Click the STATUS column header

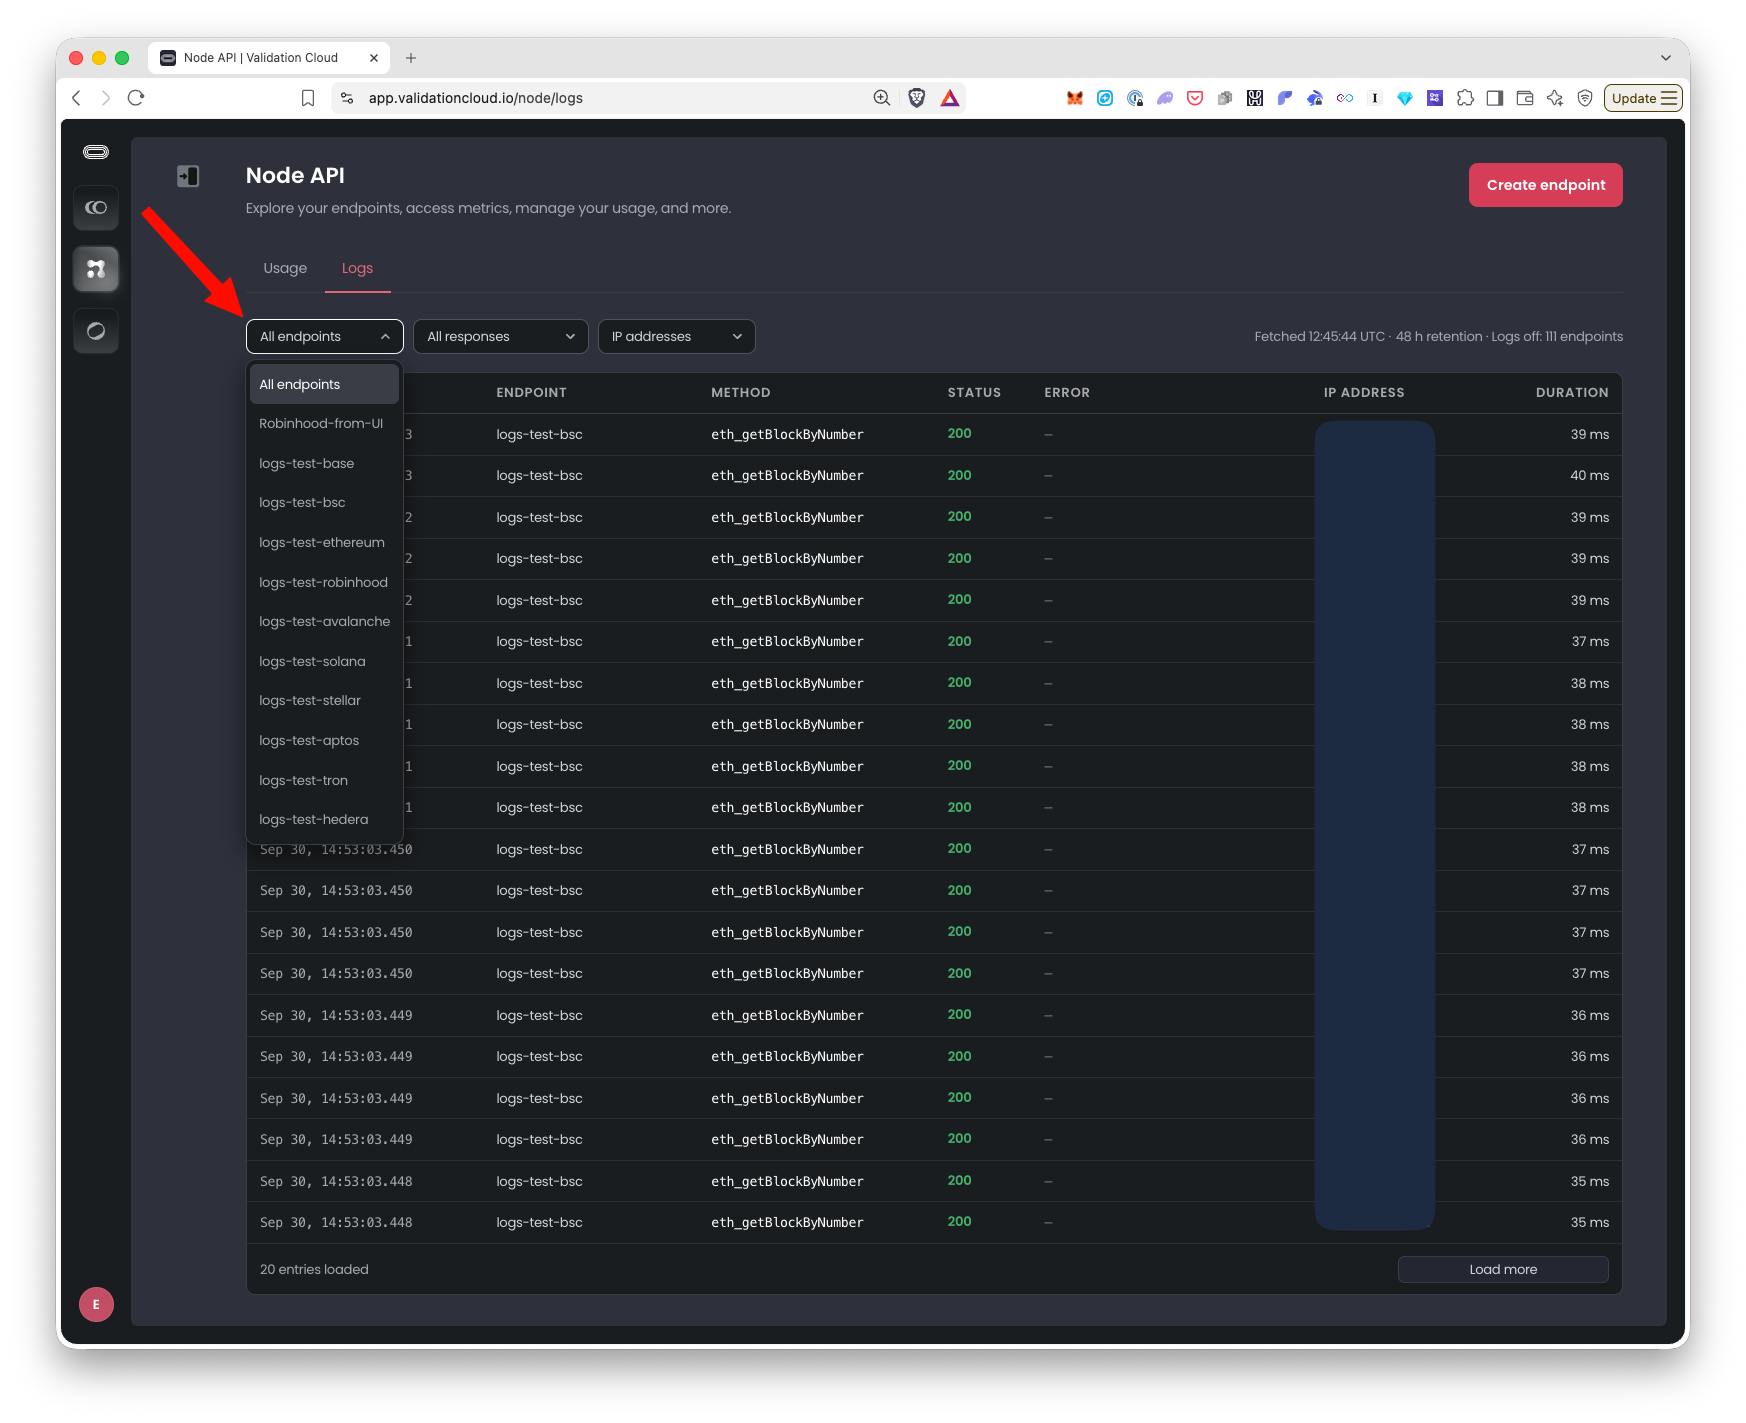click(x=974, y=393)
